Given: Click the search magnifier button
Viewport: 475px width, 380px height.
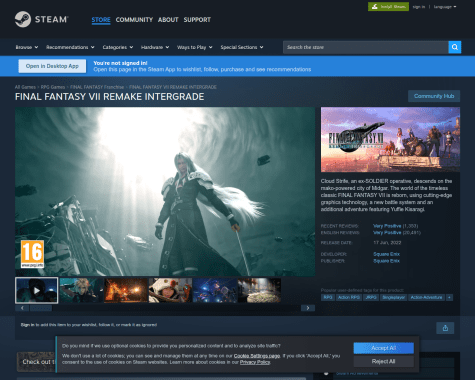Looking at the screenshot, I should (x=455, y=47).
